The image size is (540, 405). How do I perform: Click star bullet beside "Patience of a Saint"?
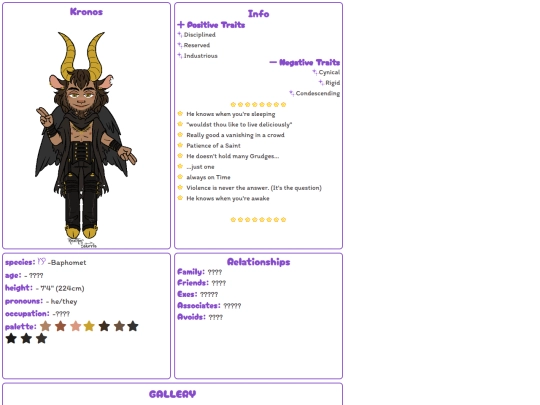[x=180, y=145]
